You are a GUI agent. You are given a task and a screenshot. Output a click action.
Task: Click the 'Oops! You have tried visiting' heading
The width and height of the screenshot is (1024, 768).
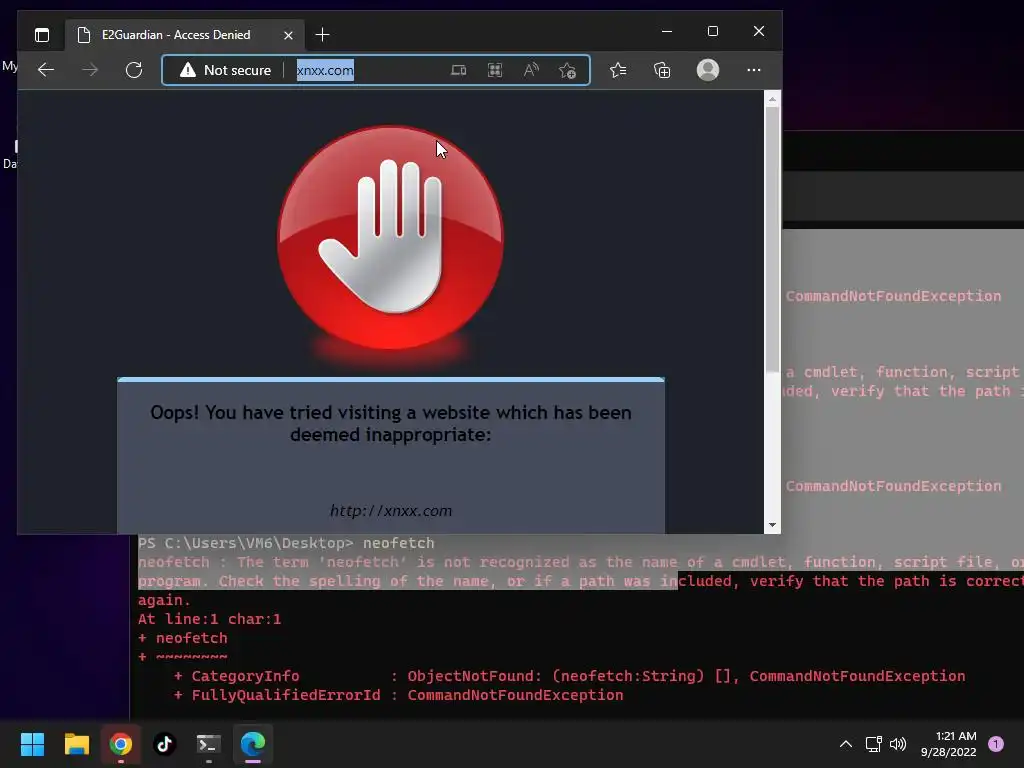click(391, 423)
